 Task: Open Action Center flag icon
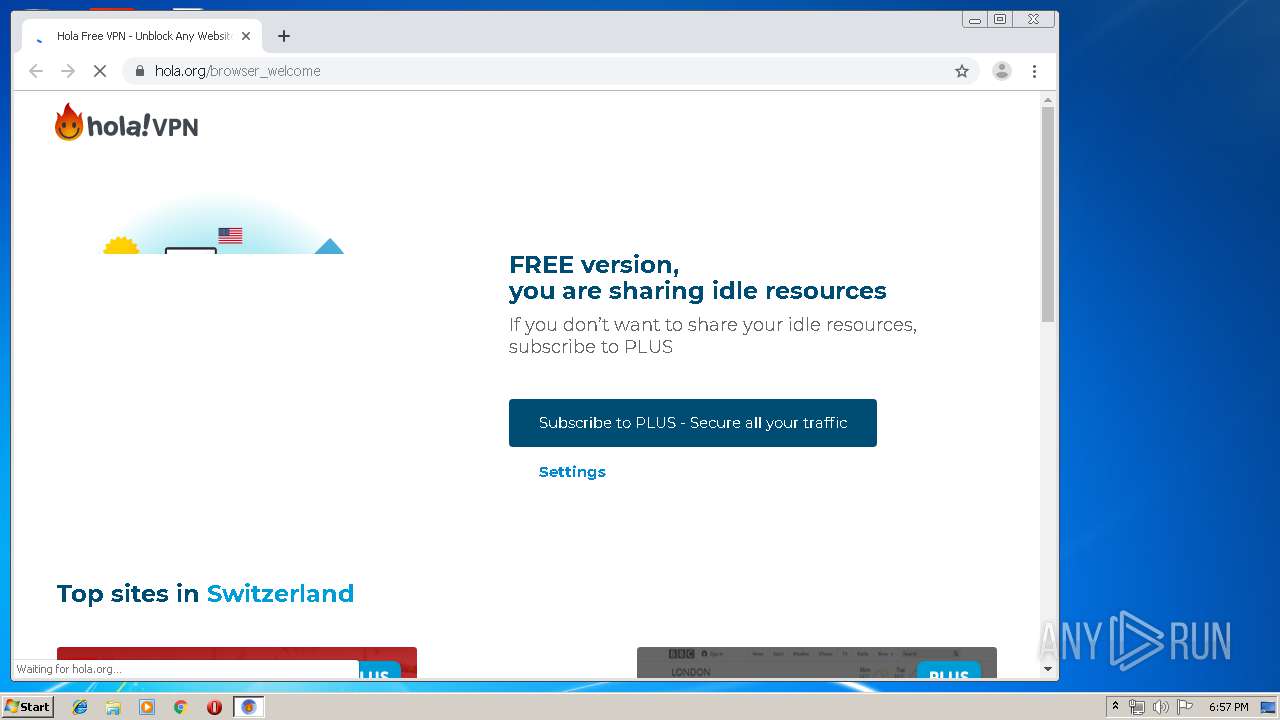[x=1185, y=707]
